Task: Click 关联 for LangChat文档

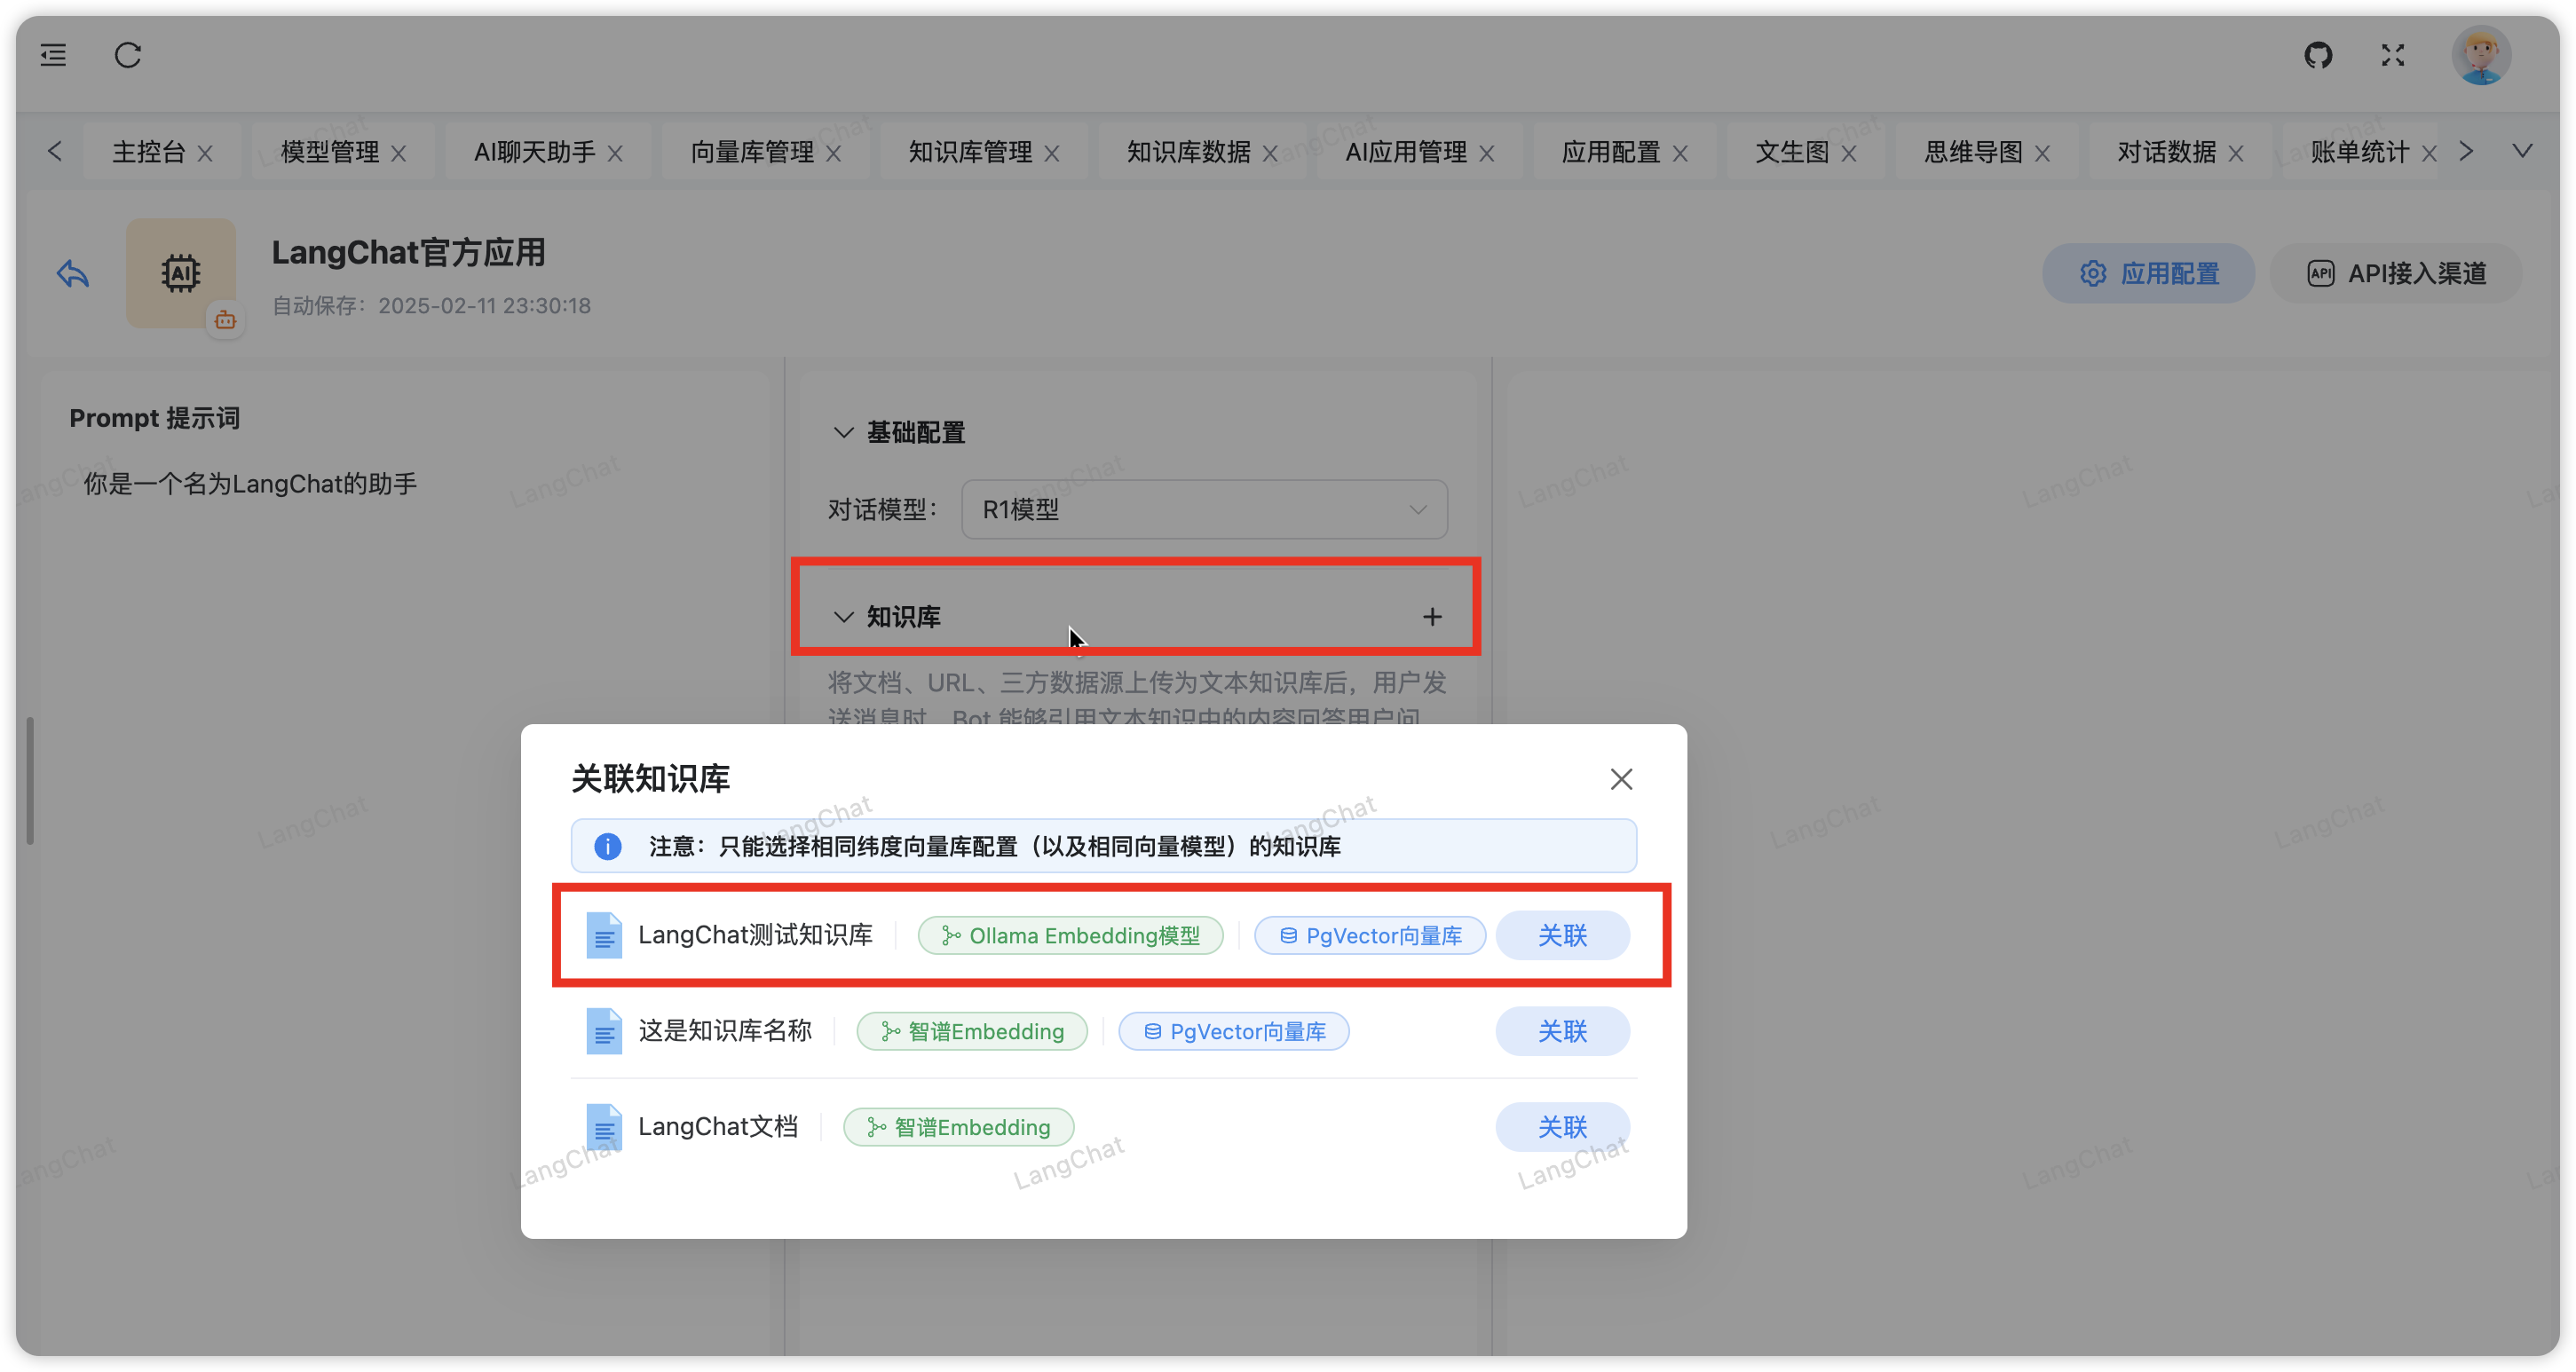Action: pos(1562,1127)
